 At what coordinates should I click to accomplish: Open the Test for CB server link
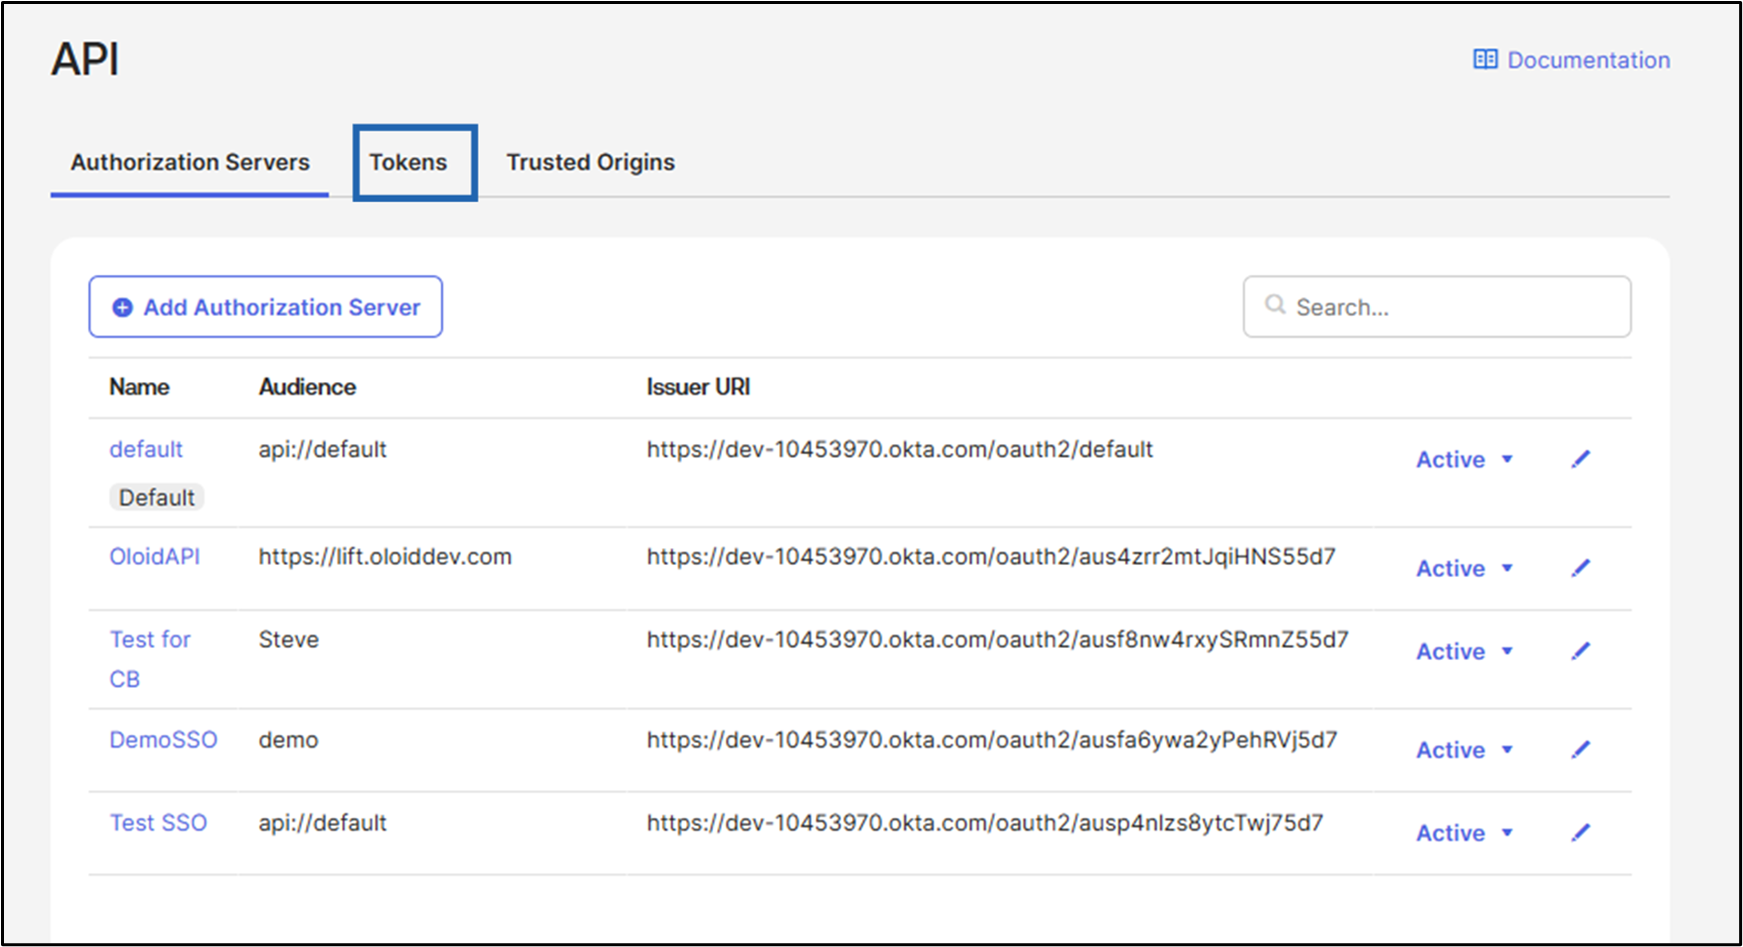coord(150,659)
